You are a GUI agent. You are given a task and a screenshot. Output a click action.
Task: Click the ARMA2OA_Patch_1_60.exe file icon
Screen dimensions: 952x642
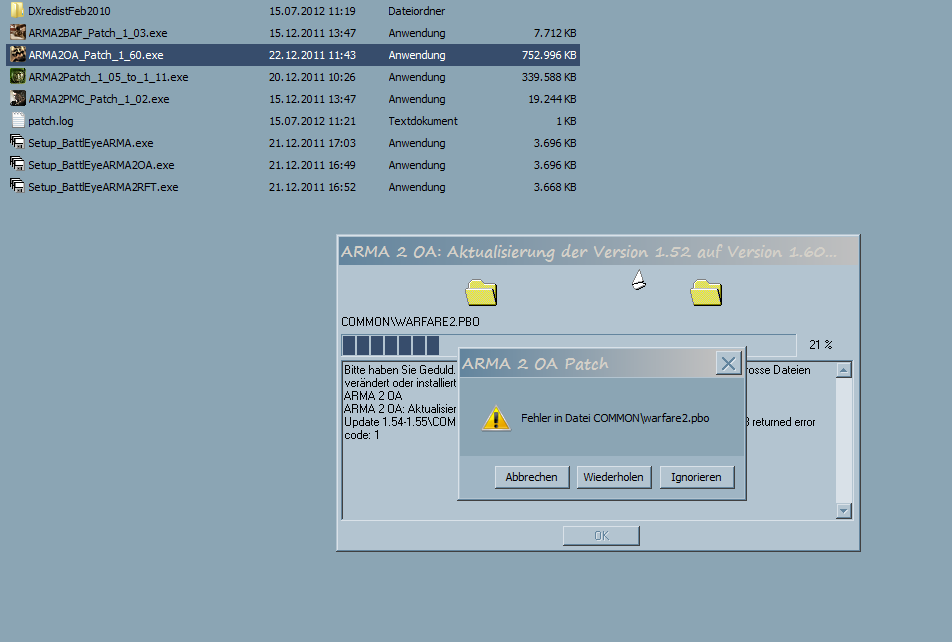click(x=18, y=54)
